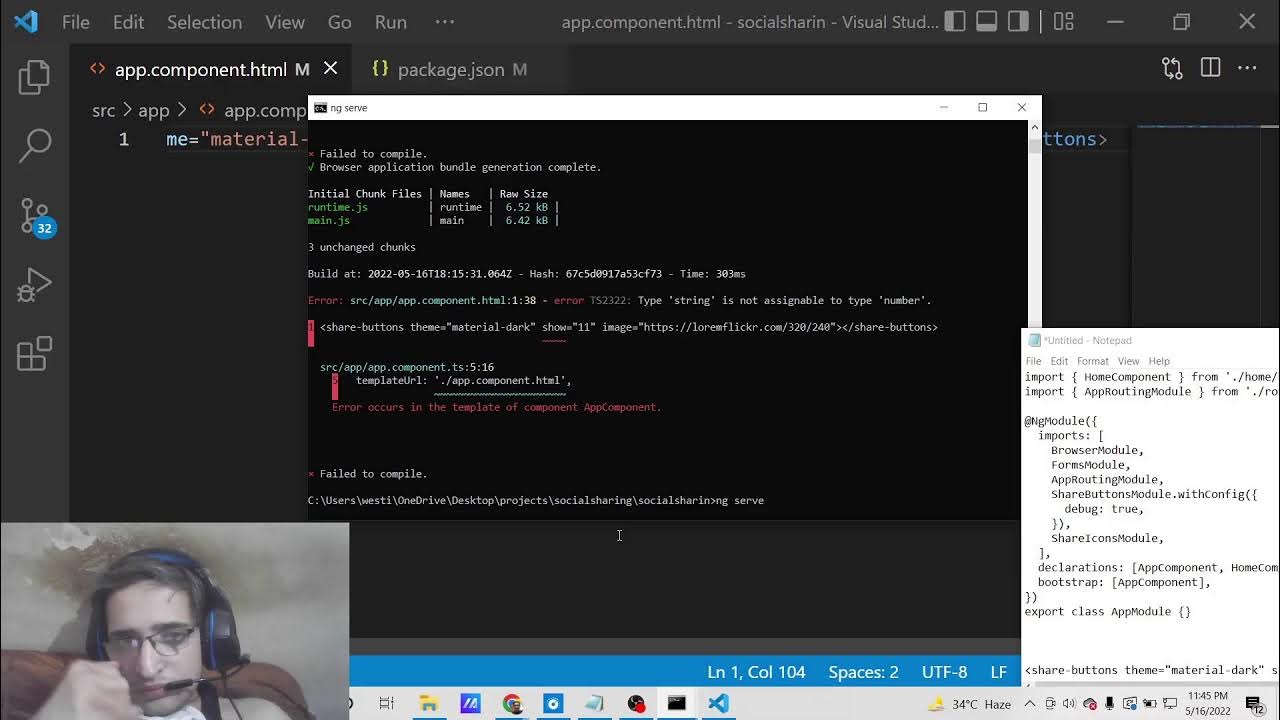Expand the editor More Actions ellipsis menu
Image resolution: width=1280 pixels, height=720 pixels.
point(1247,68)
